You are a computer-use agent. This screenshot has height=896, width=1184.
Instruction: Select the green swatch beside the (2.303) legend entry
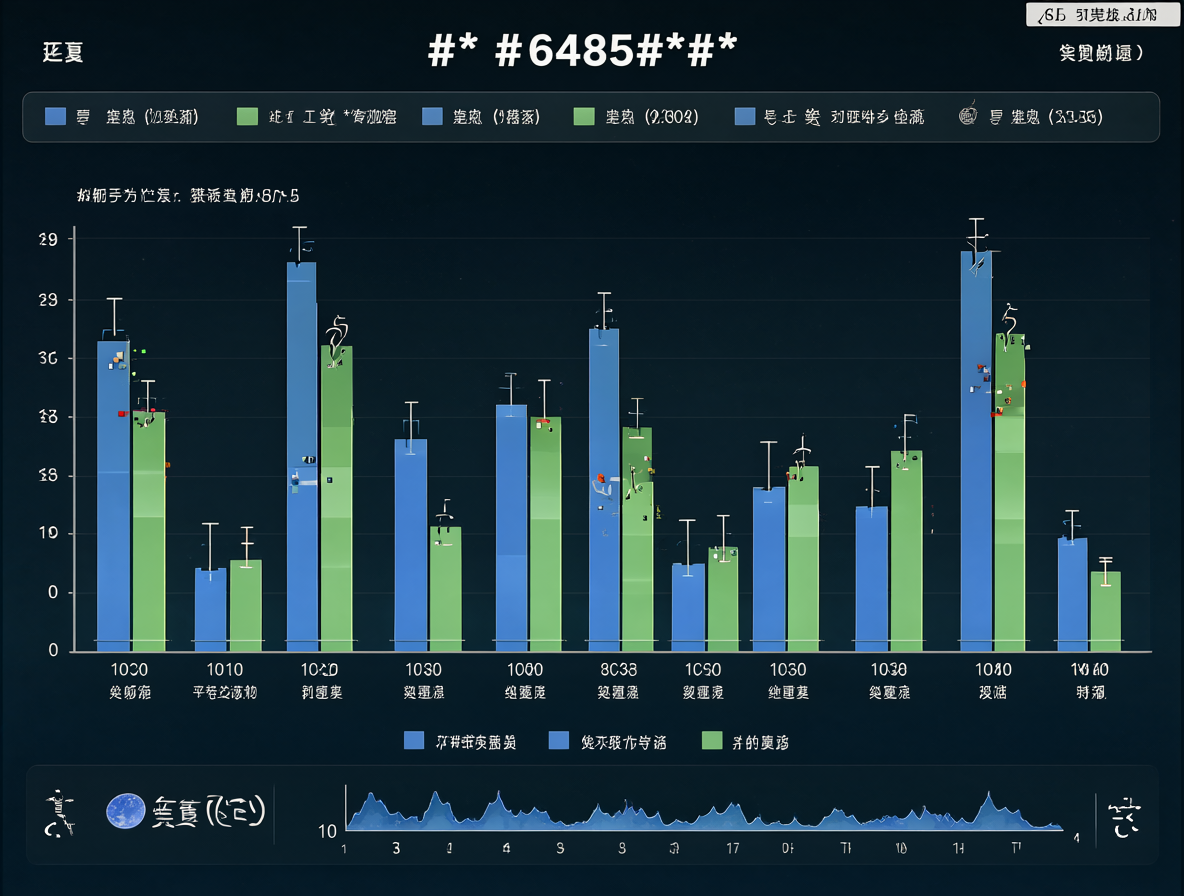[584, 116]
